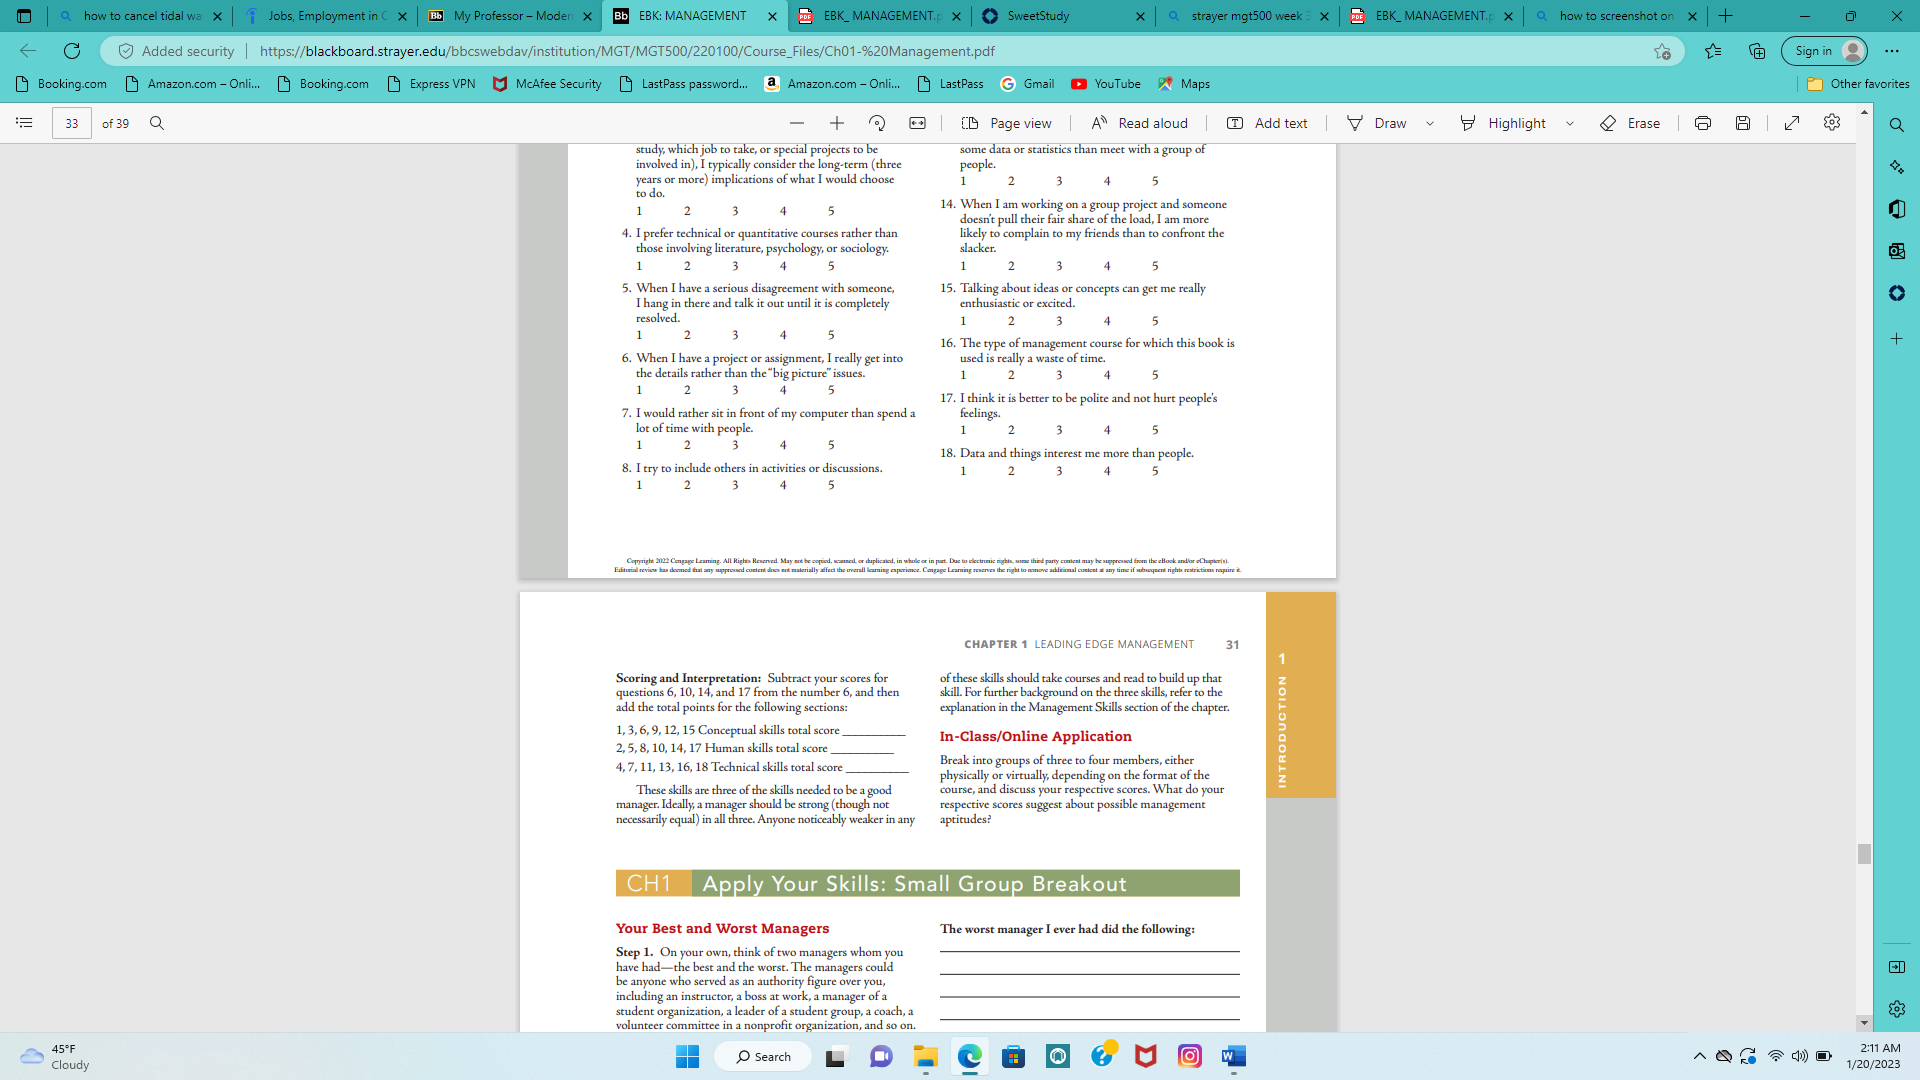1920x1080 pixels.
Task: Open the LastPass bookmark
Action: coord(950,84)
